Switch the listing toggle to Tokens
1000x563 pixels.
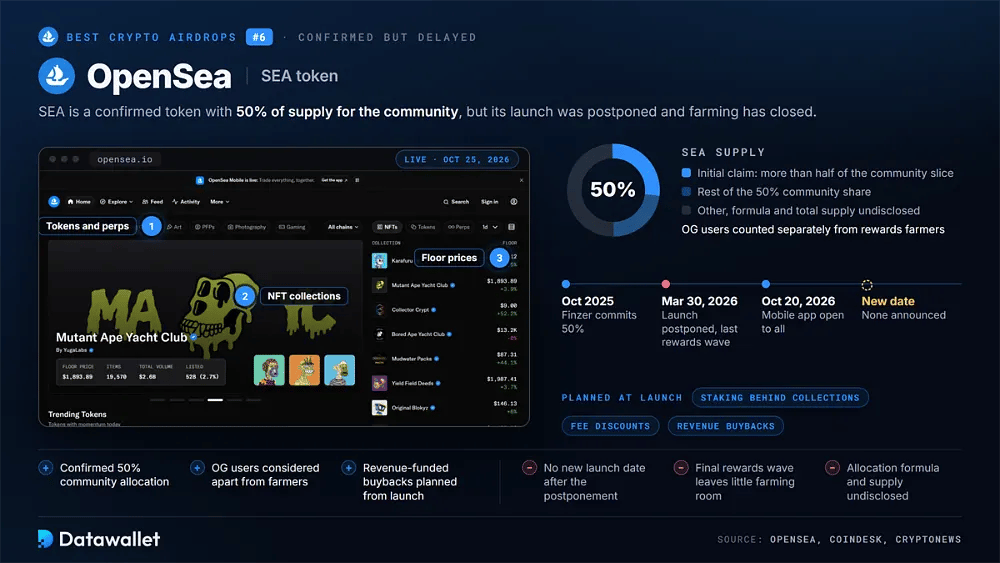423,227
